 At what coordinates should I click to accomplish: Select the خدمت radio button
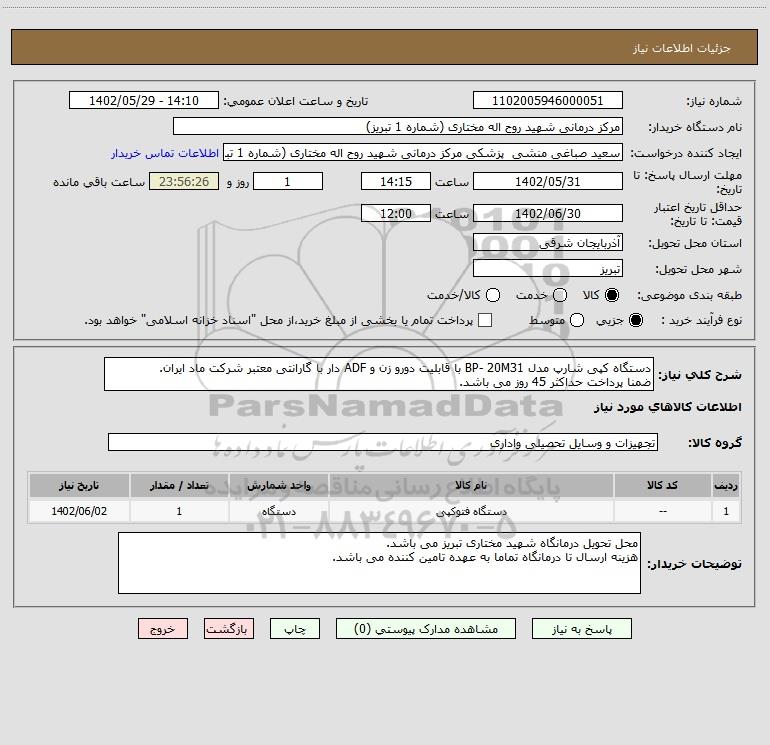pyautogui.click(x=560, y=295)
